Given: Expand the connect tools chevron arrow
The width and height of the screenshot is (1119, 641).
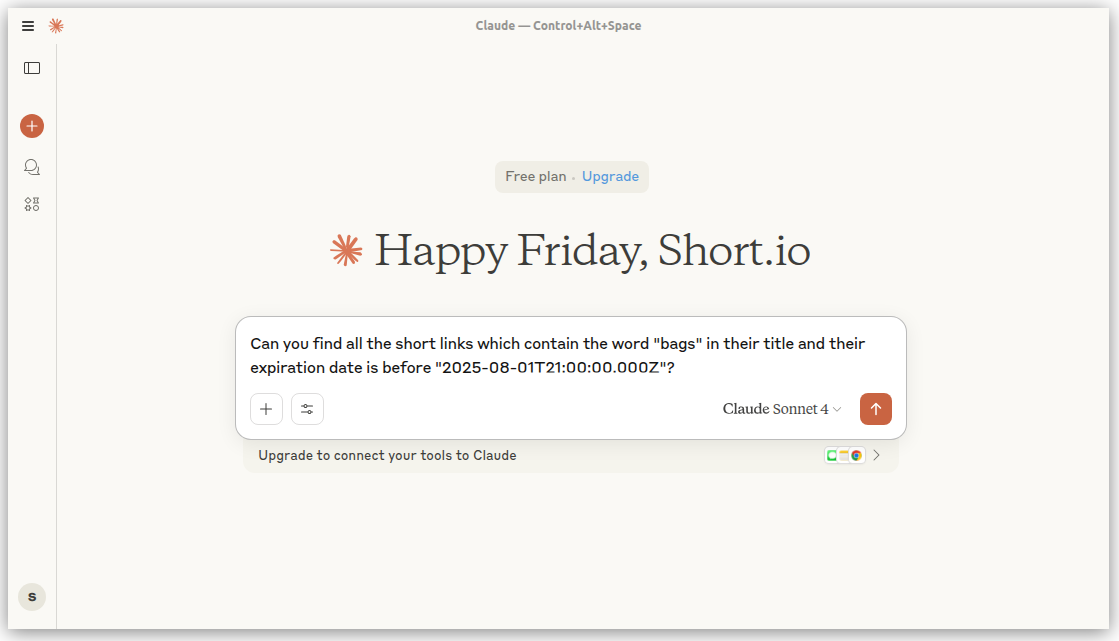Looking at the screenshot, I should (x=877, y=456).
